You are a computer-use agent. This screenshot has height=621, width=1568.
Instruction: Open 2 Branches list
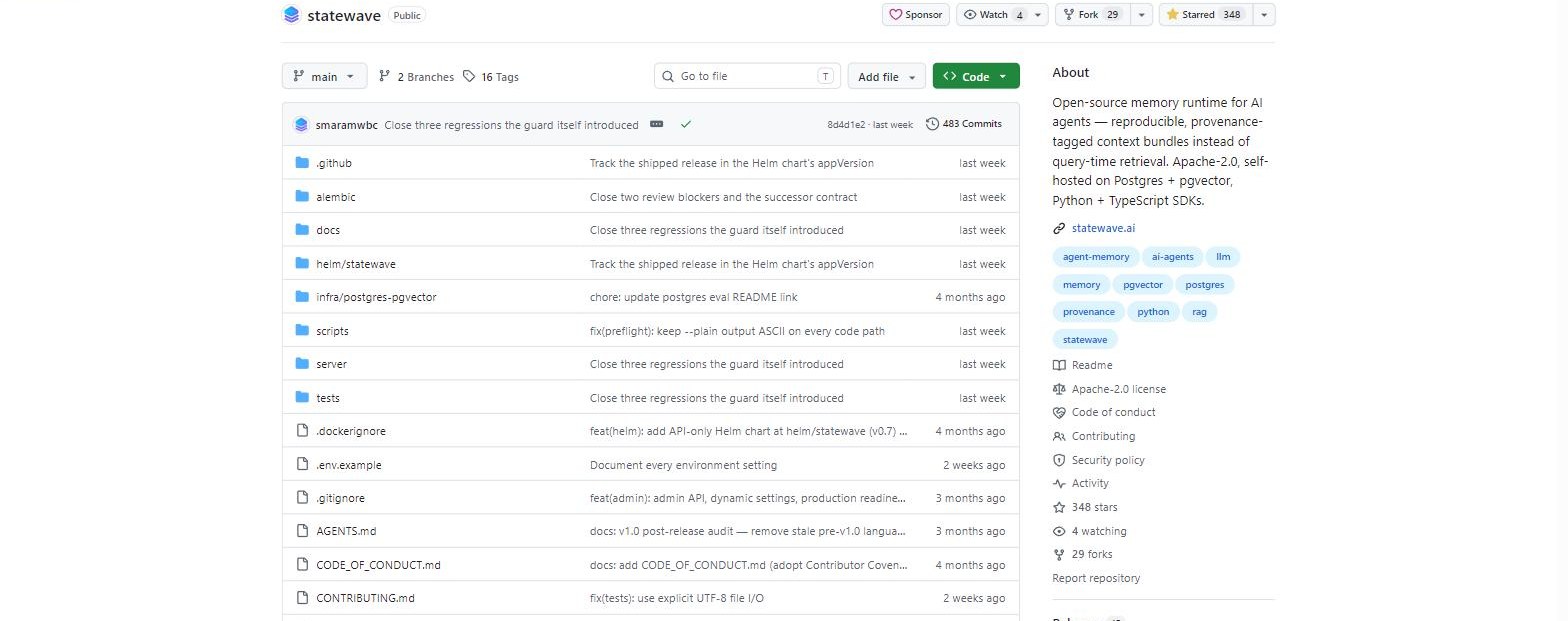(x=416, y=77)
